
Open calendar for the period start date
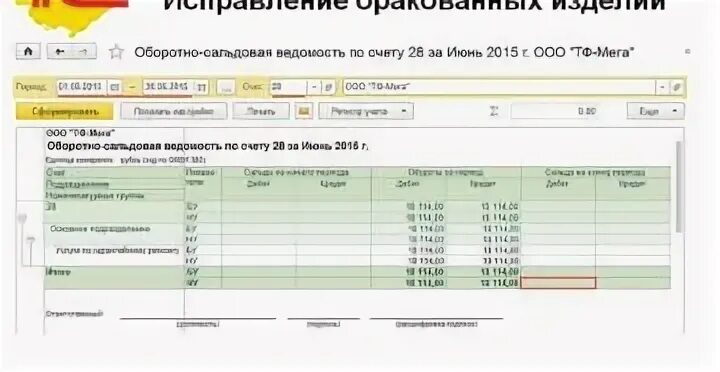tap(115, 87)
